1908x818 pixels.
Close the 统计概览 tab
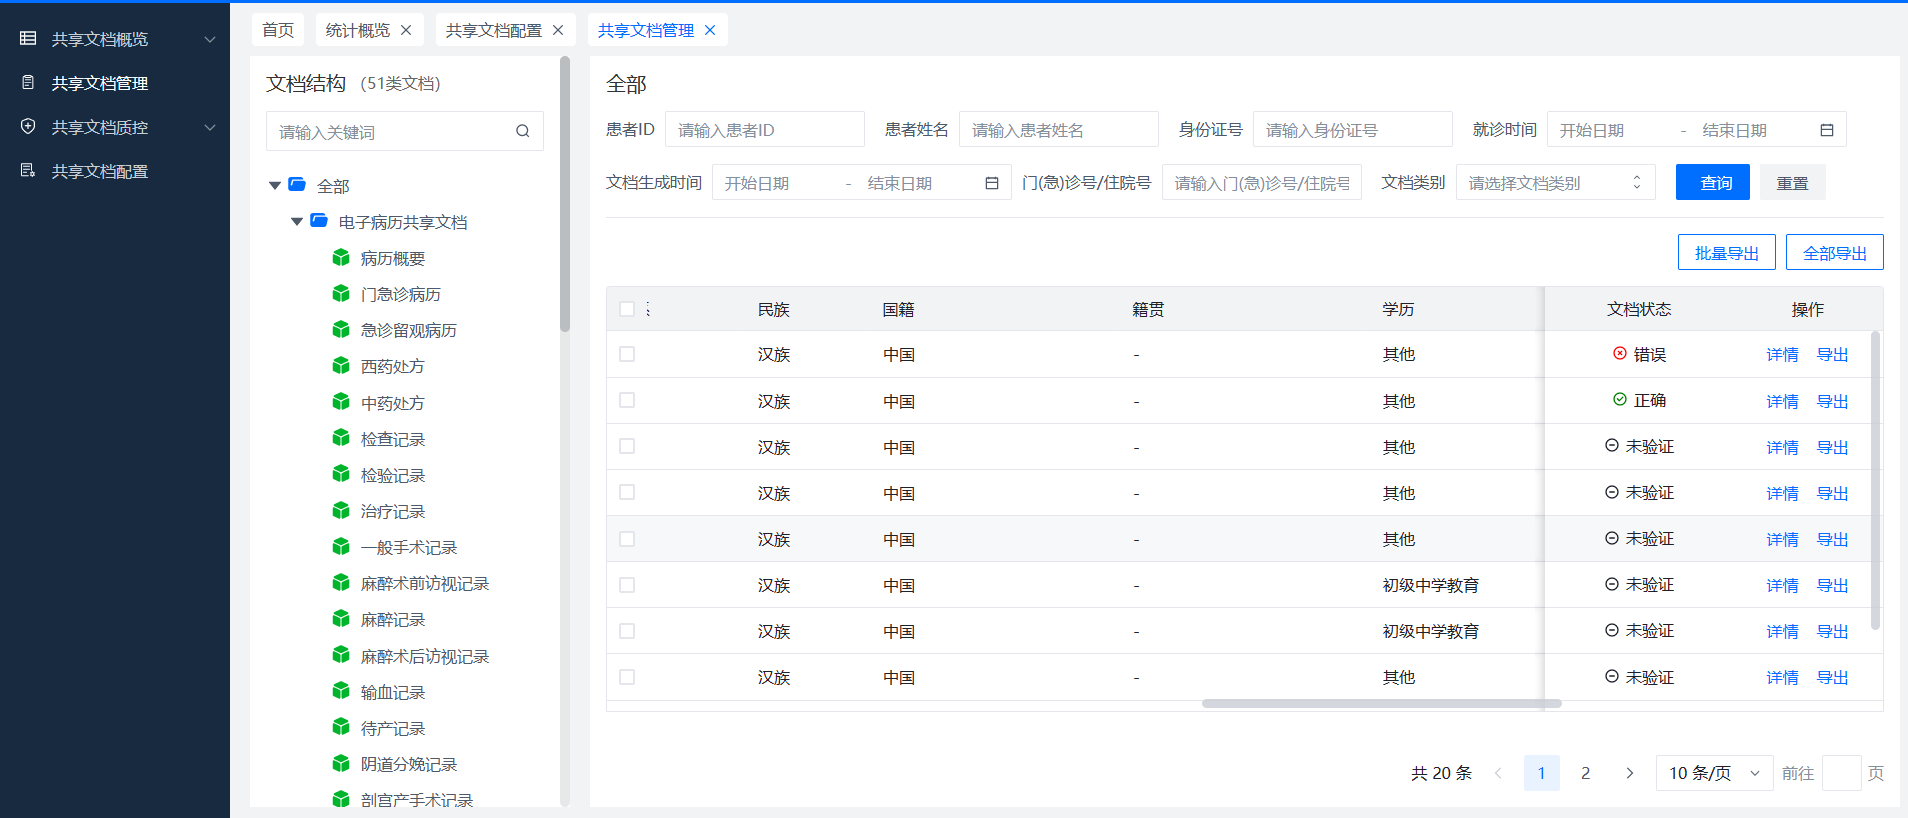[x=406, y=30]
